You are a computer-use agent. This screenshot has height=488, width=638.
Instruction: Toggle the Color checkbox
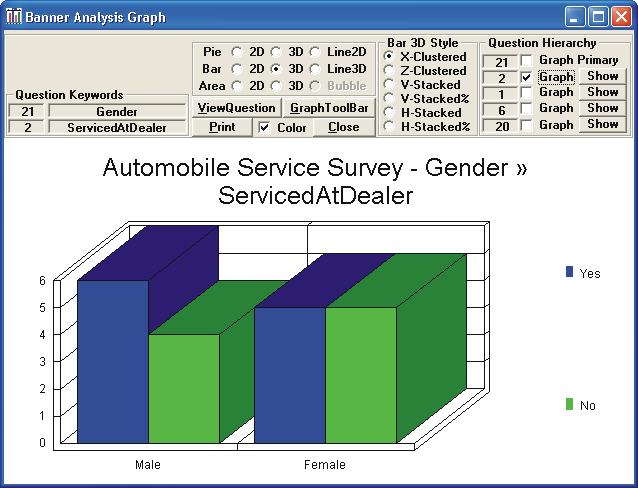coord(264,127)
